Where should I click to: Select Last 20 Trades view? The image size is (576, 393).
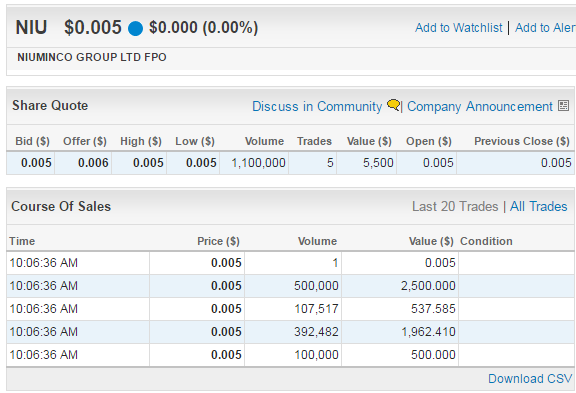point(455,206)
